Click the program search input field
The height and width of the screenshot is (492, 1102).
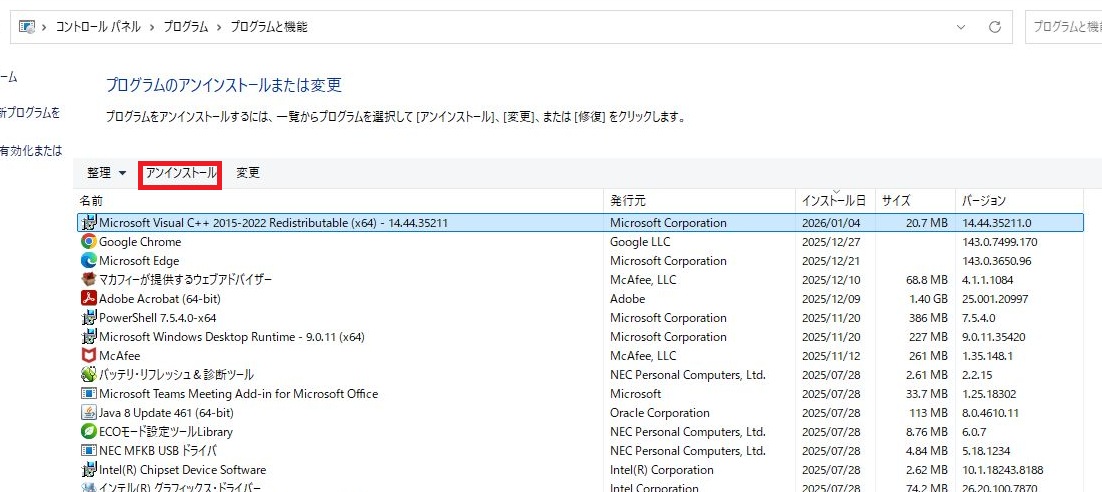(1065, 27)
